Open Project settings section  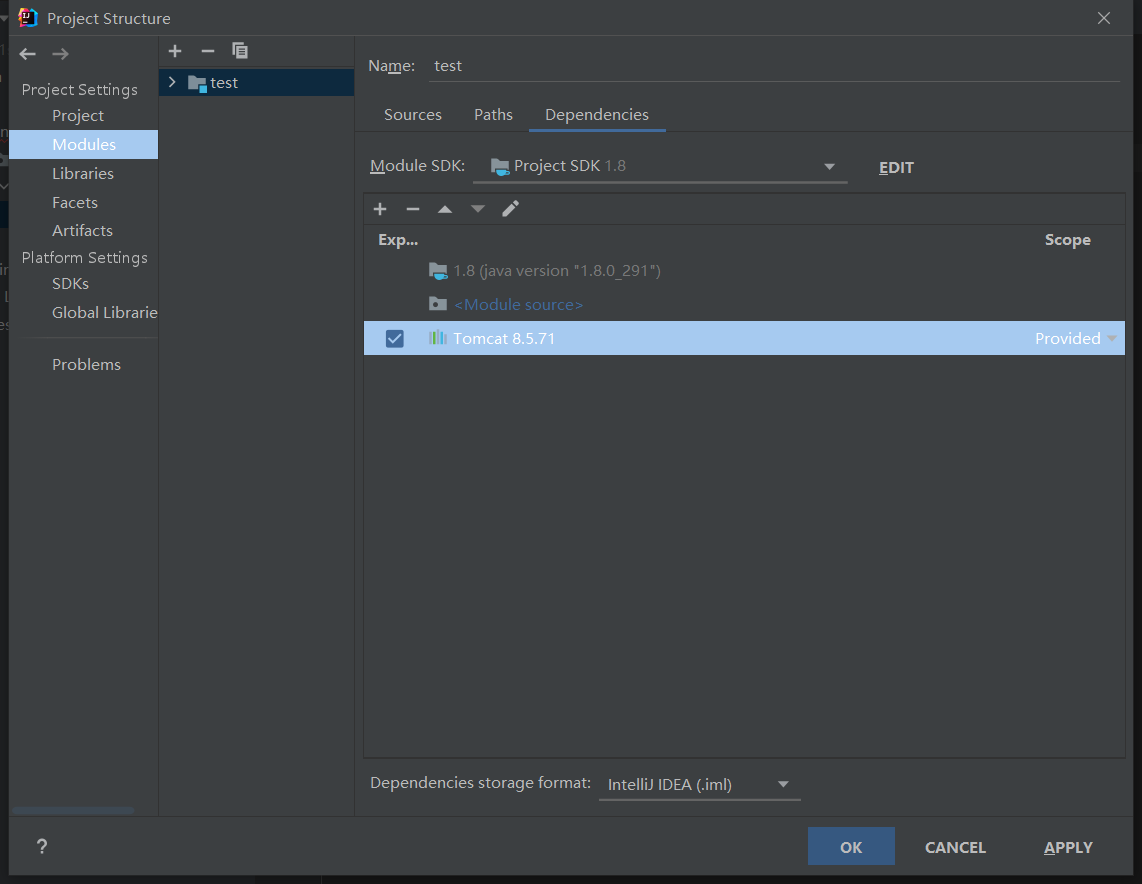point(78,116)
